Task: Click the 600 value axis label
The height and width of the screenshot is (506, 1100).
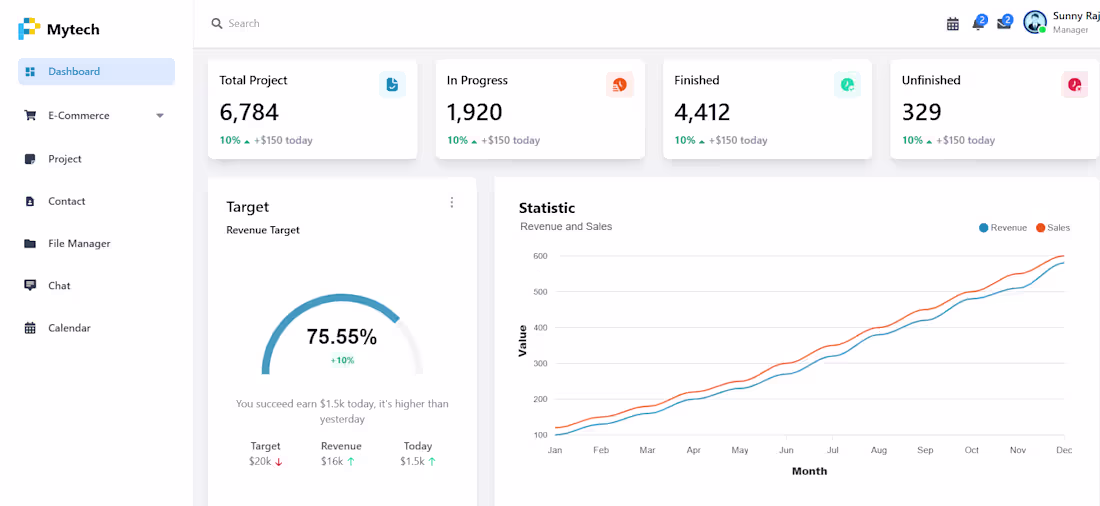Action: [539, 255]
